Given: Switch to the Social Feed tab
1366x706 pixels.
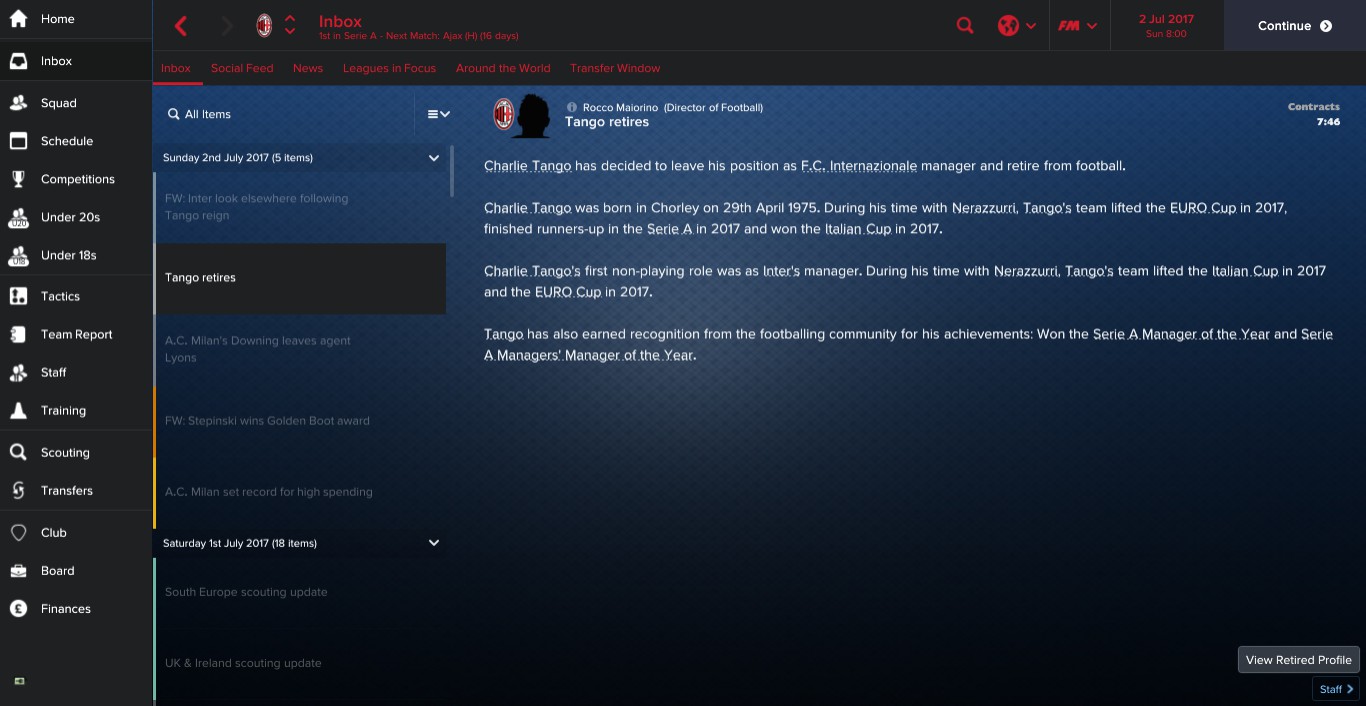Looking at the screenshot, I should coord(242,68).
